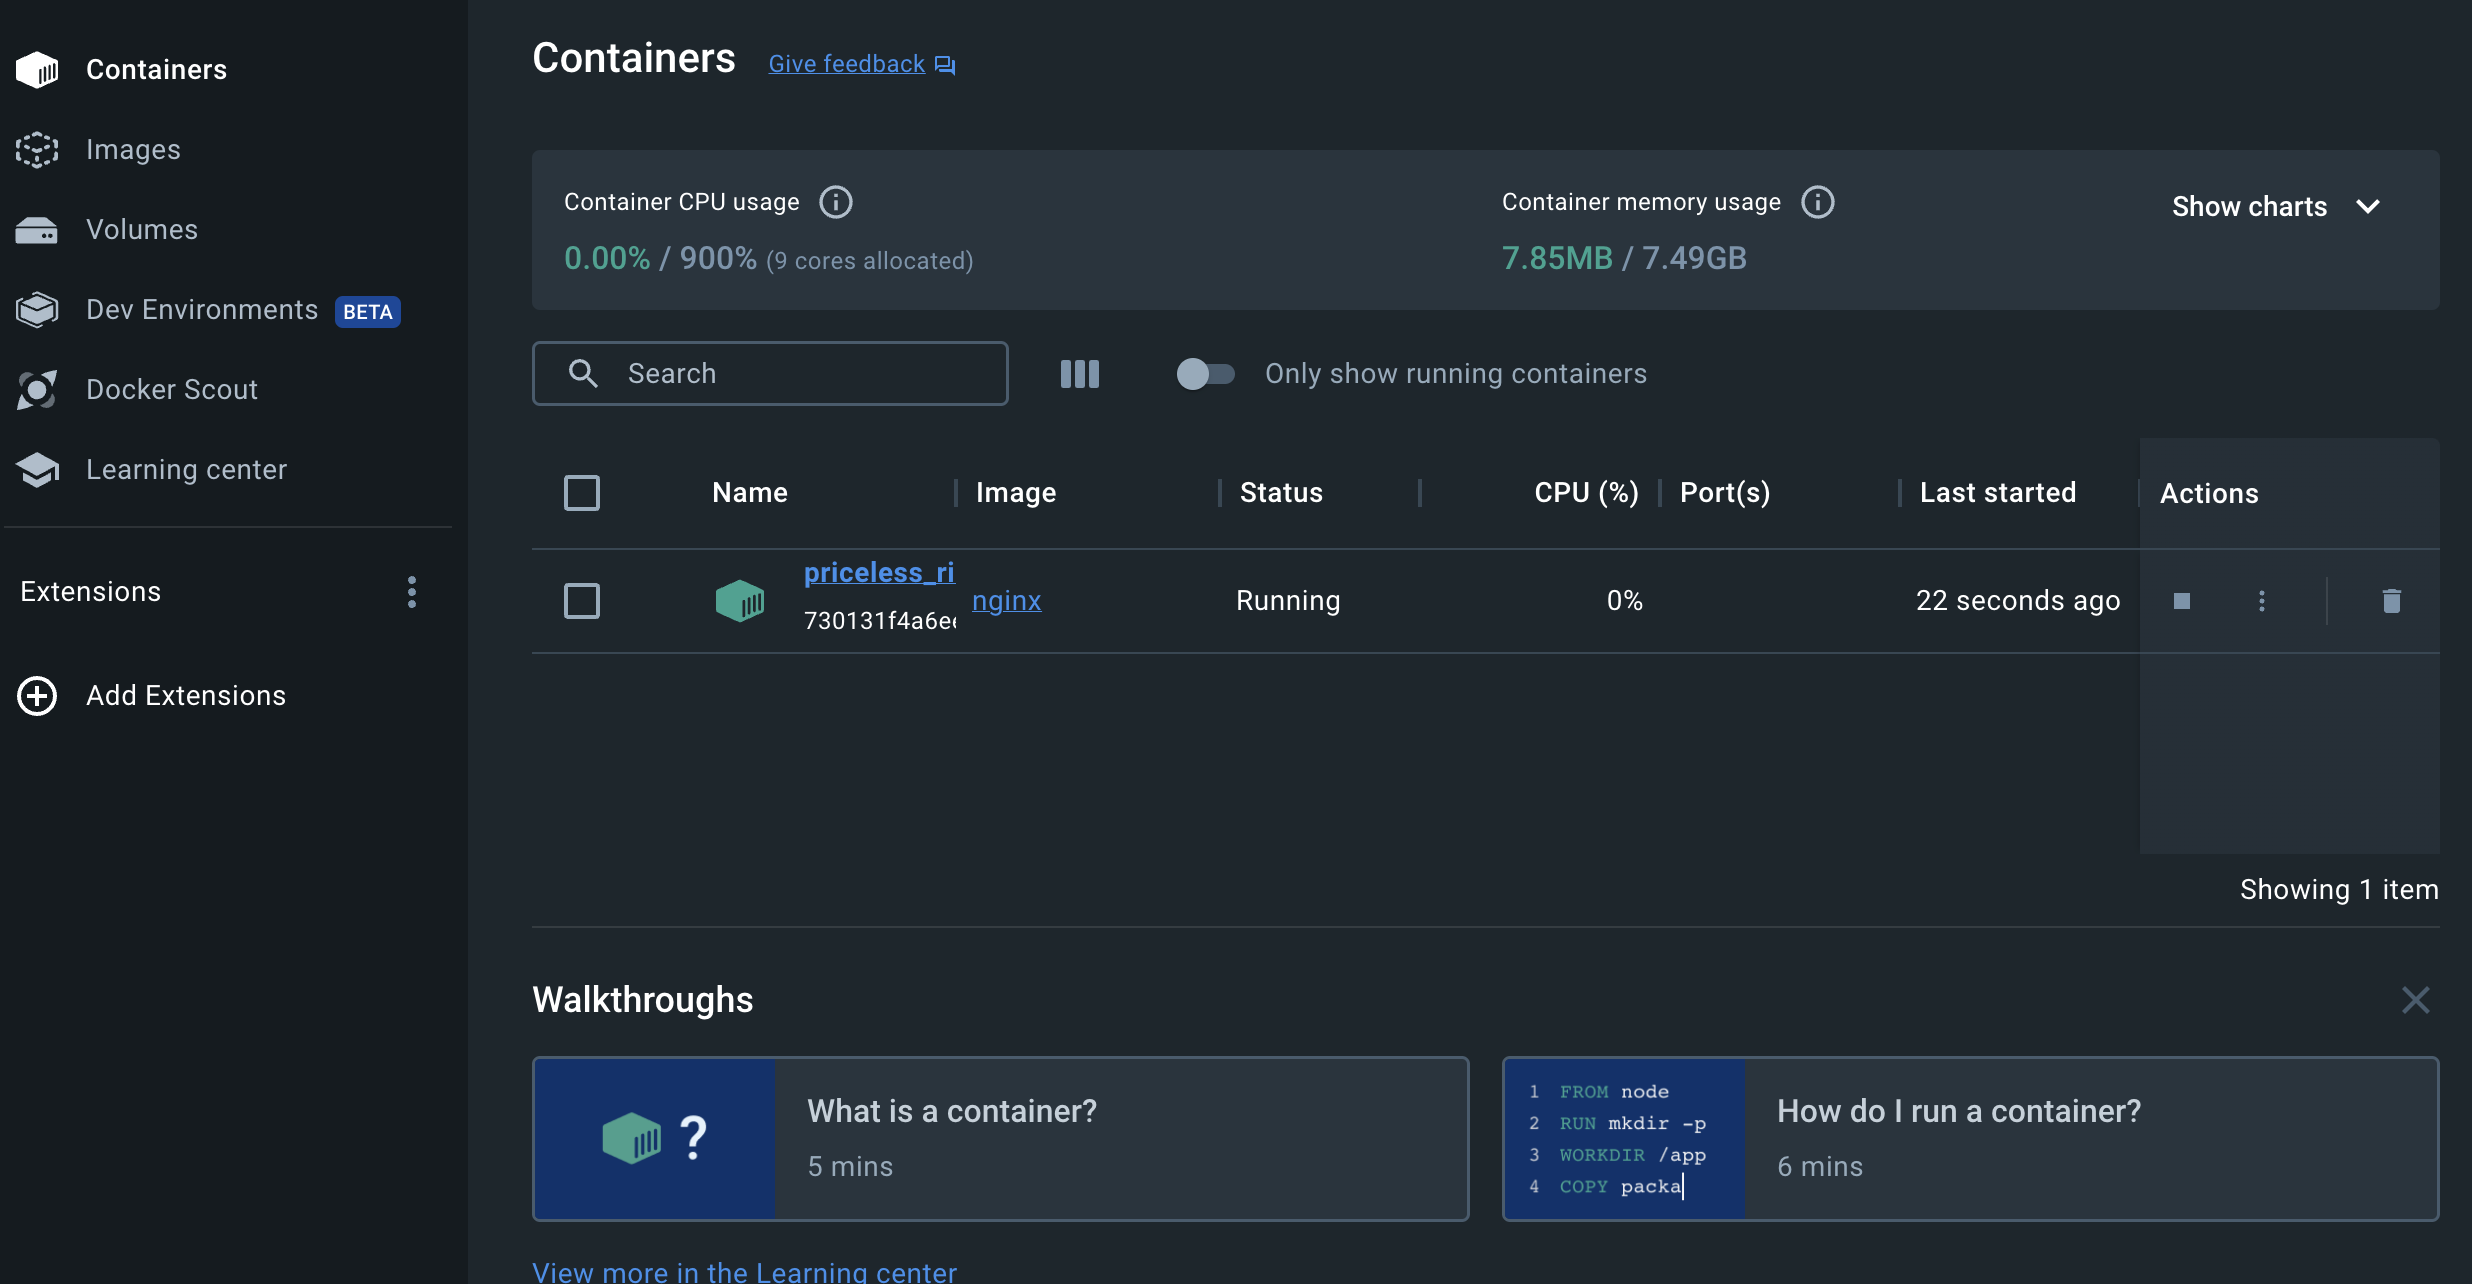Open priceless_ri container link
This screenshot has width=2472, height=1284.
[x=879, y=573]
